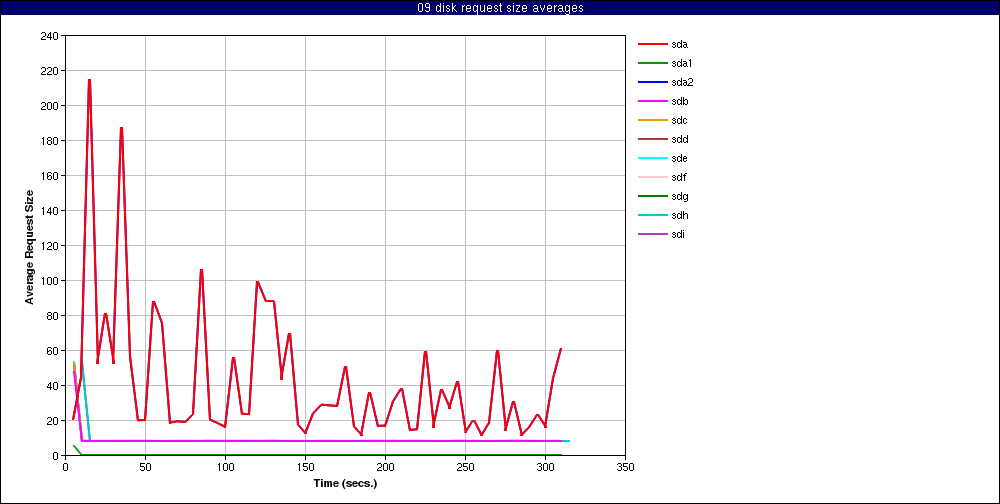Click the red sda legend color line

click(652, 44)
